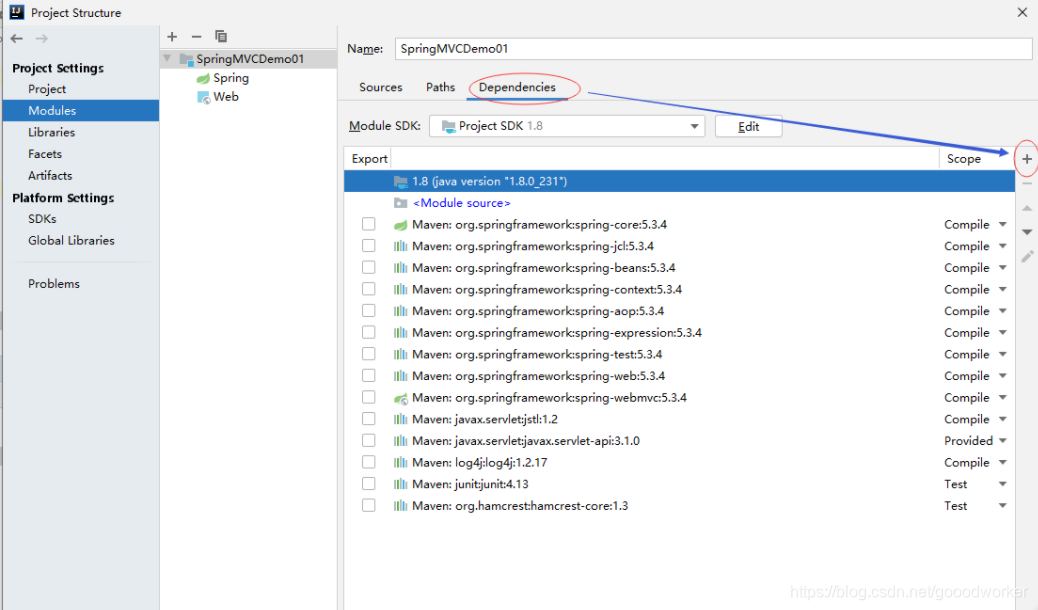Image resolution: width=1038 pixels, height=610 pixels.
Task: Toggle export checkbox for log4j
Action: [369, 462]
